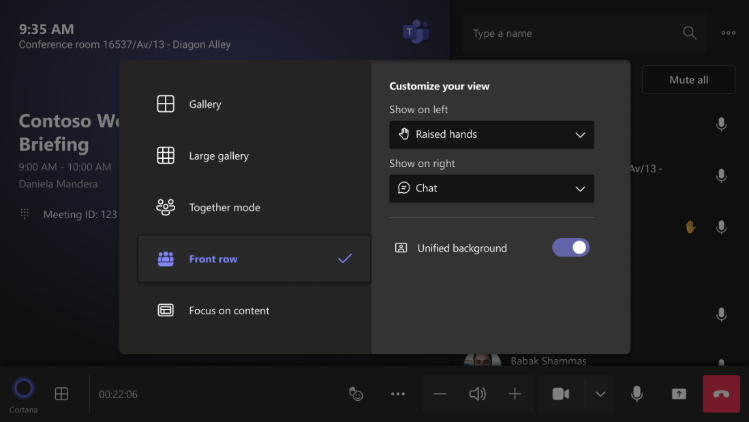
Task: Open the participants panel more options
Action: pyautogui.click(x=728, y=33)
